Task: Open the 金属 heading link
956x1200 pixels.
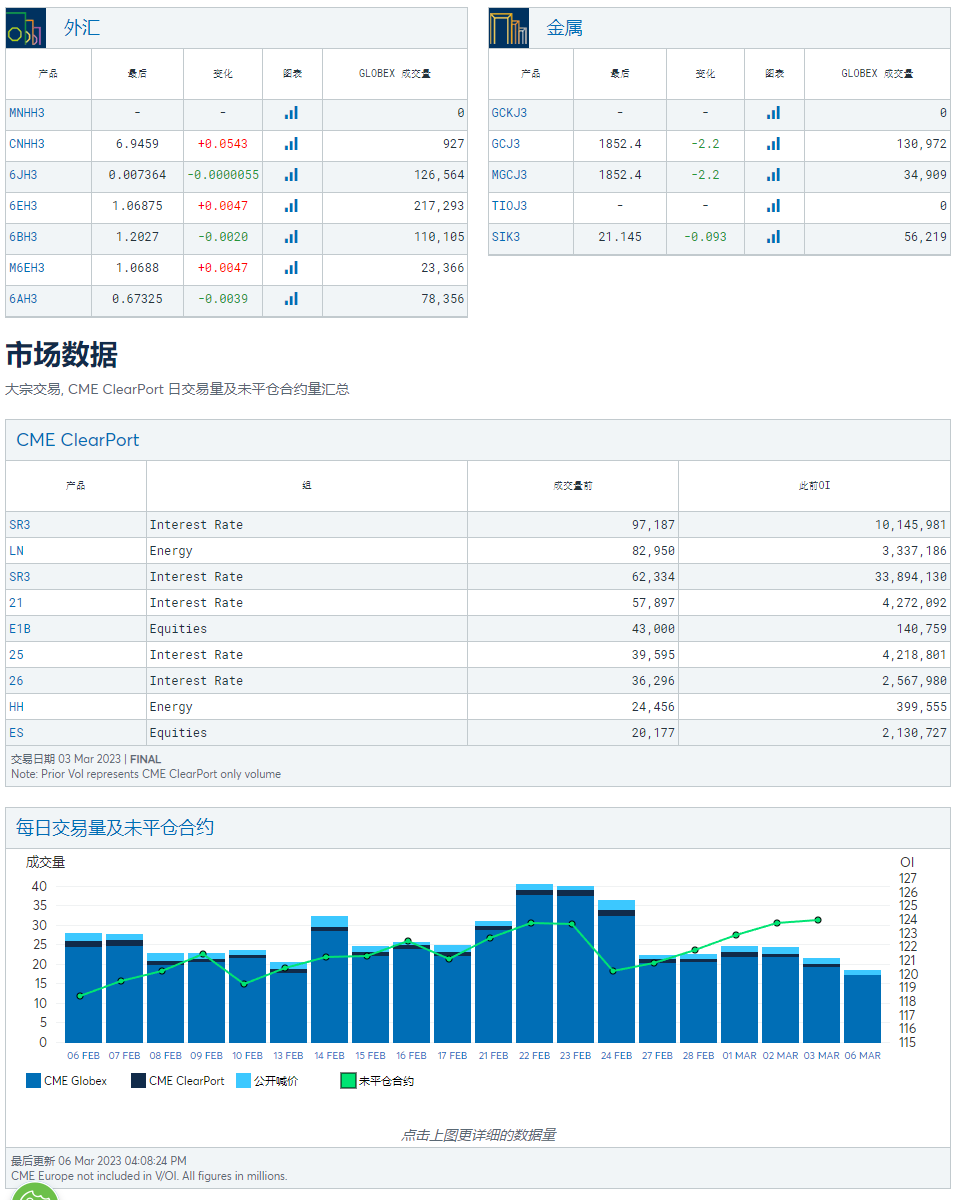Action: [565, 28]
